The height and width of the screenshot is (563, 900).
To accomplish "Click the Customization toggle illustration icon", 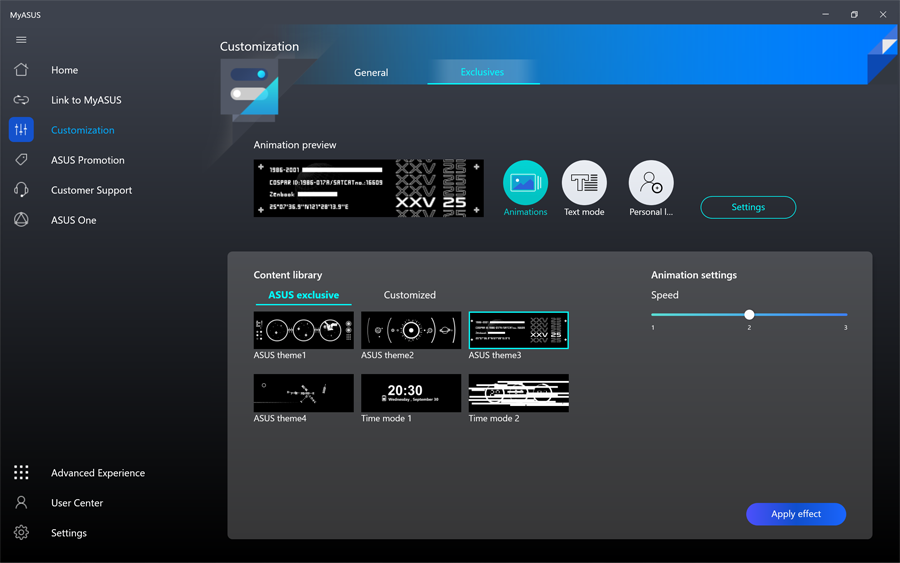I will click(250, 90).
